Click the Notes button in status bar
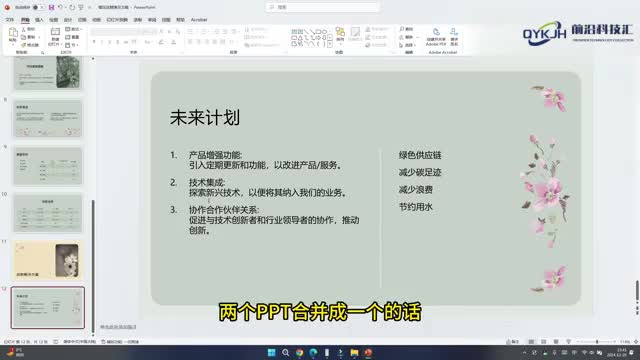 click(513, 342)
